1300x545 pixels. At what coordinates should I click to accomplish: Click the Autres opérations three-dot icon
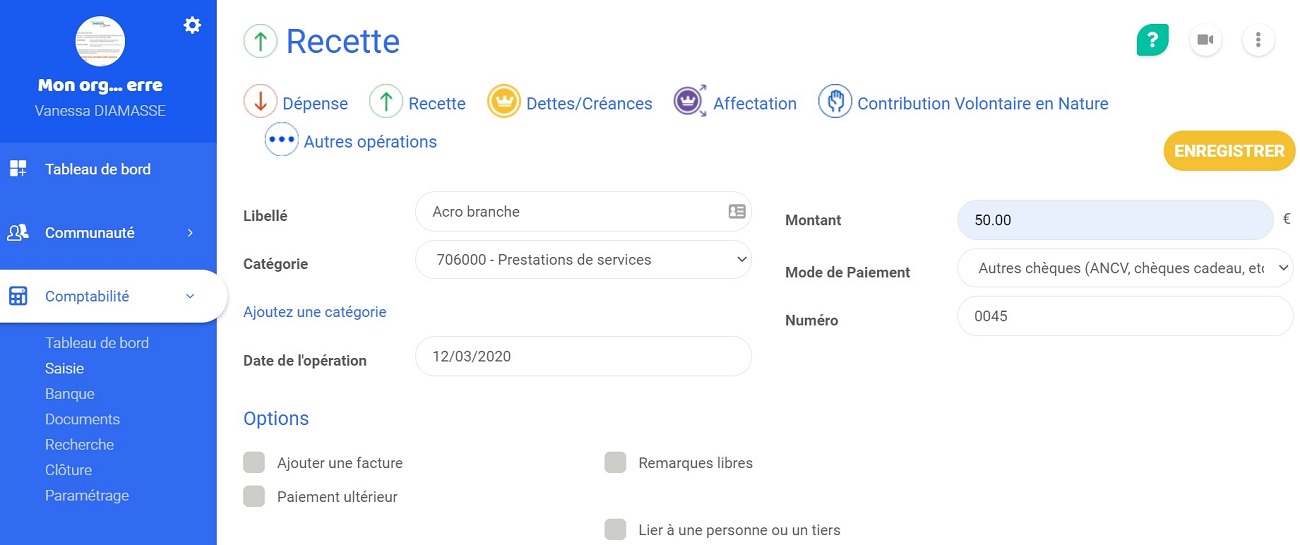(x=281, y=141)
